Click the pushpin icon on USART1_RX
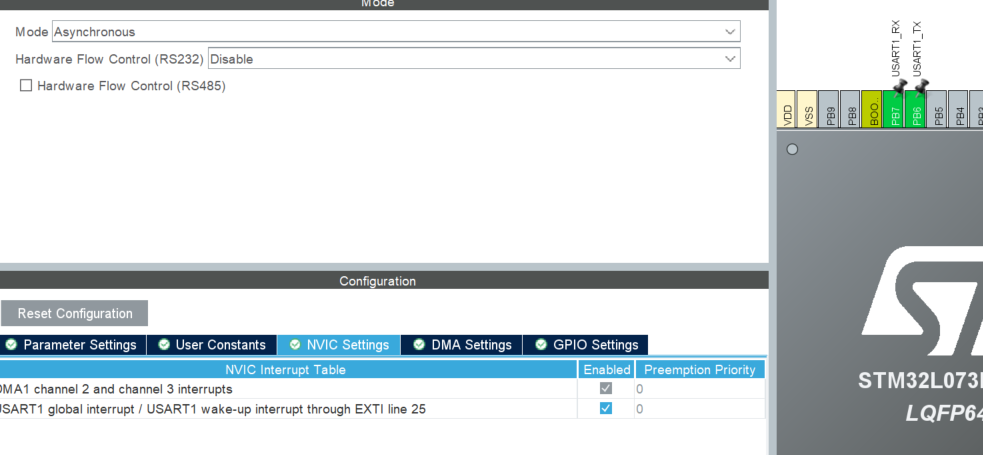Viewport: 983px width, 455px height. click(x=900, y=86)
